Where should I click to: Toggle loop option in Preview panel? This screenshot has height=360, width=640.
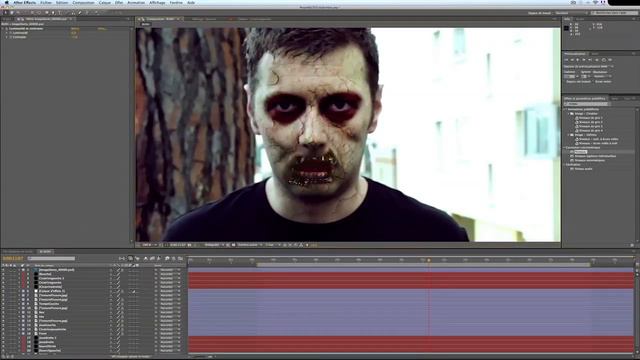click(x=604, y=60)
